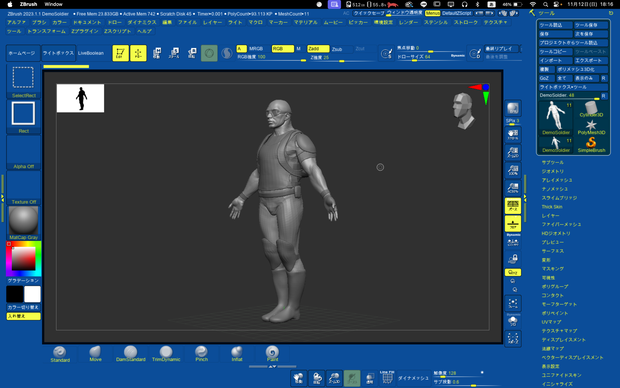
Task: Click the white silhouette thumbnail preview
Action: click(x=80, y=98)
